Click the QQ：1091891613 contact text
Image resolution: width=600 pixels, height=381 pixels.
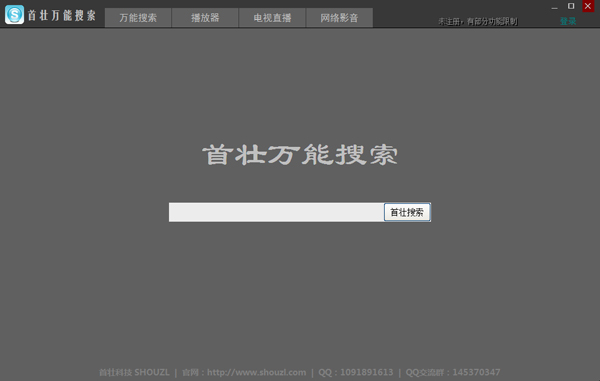355,372
